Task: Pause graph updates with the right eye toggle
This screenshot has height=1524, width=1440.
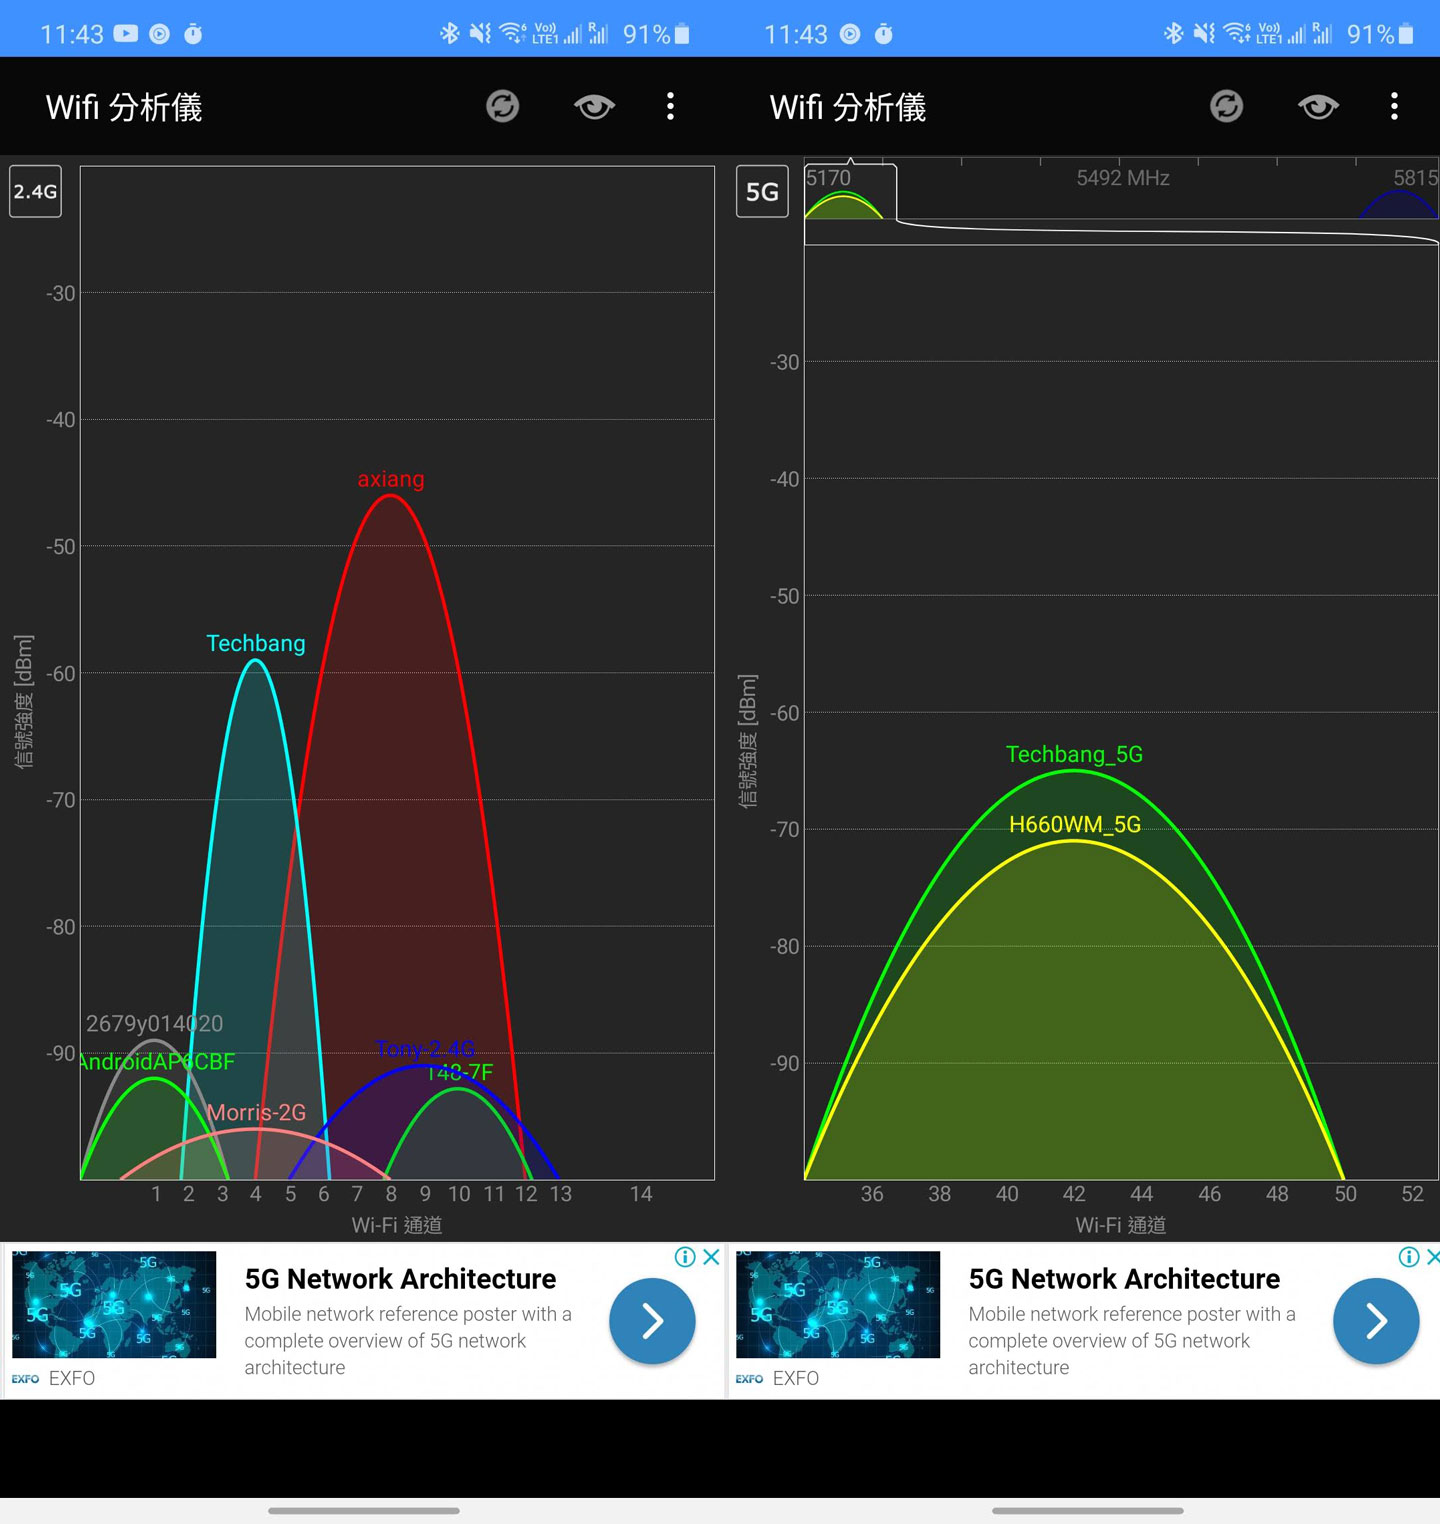Action: pyautogui.click(x=1318, y=106)
